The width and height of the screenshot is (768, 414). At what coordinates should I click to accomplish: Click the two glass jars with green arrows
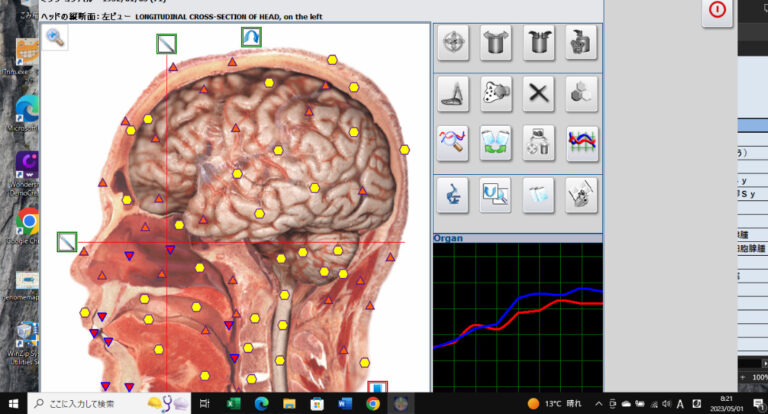tap(496, 144)
